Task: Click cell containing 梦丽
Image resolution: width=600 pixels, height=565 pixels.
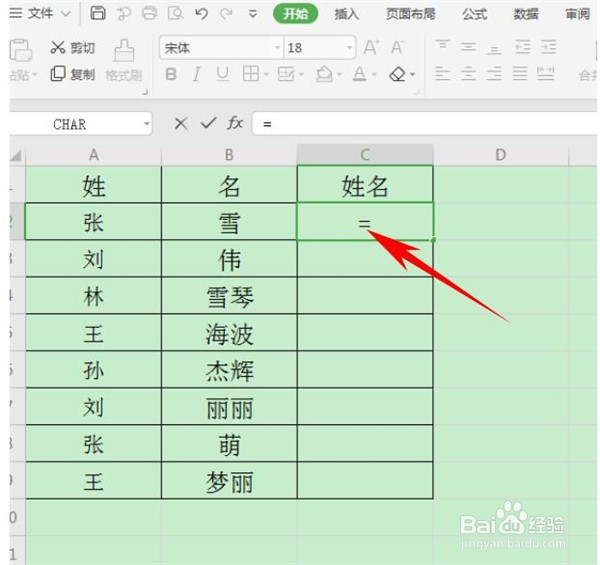Action: click(x=229, y=481)
